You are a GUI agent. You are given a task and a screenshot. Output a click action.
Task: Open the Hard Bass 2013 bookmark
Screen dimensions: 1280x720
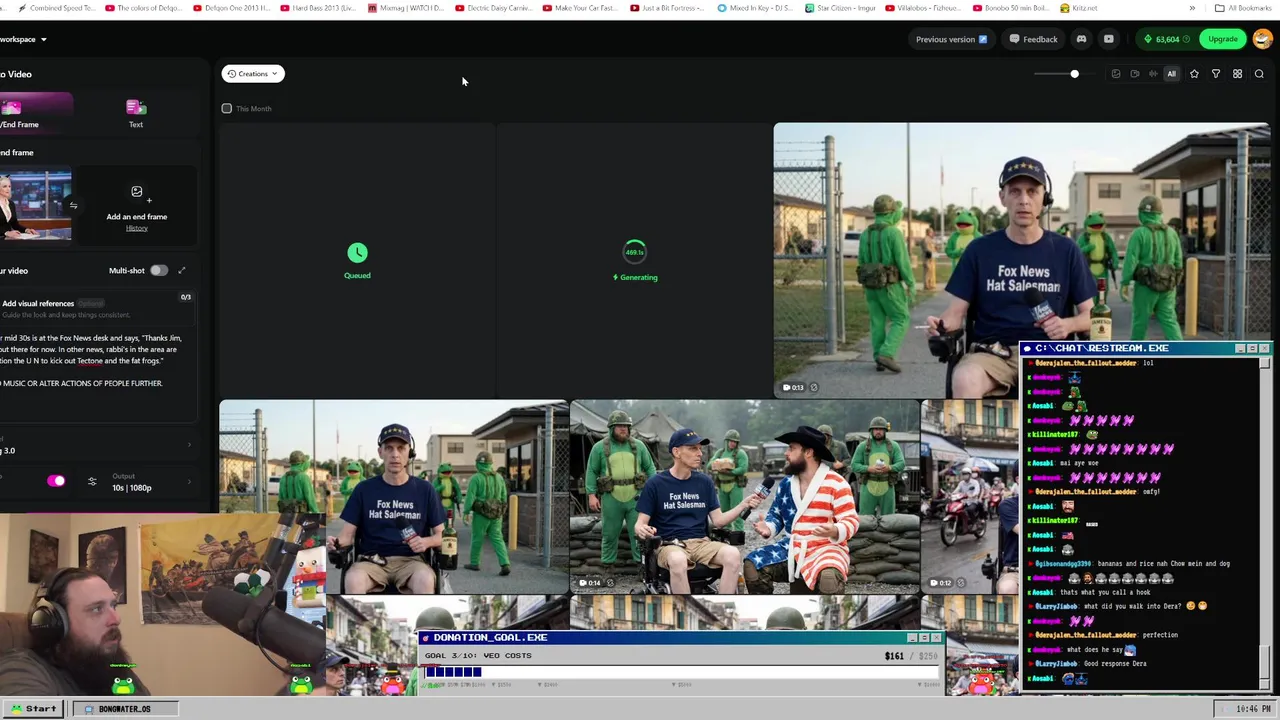319,8
